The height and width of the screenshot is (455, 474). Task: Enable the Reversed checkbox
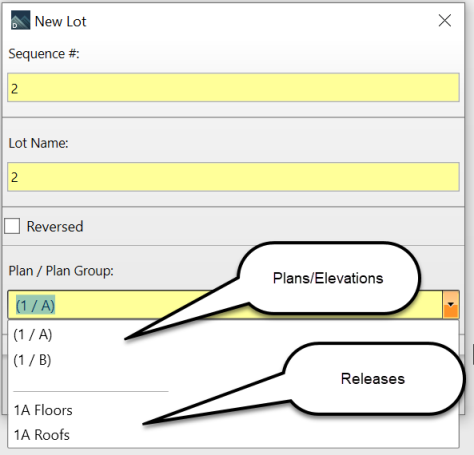(12, 226)
